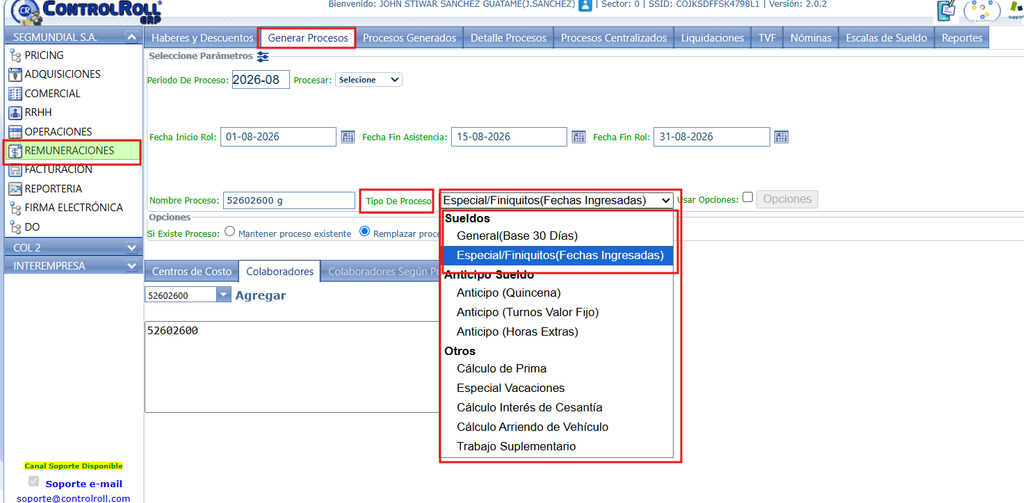Open calendar icon for Fecha Fin Asistencia
This screenshot has width=1024, height=503.
tap(579, 137)
